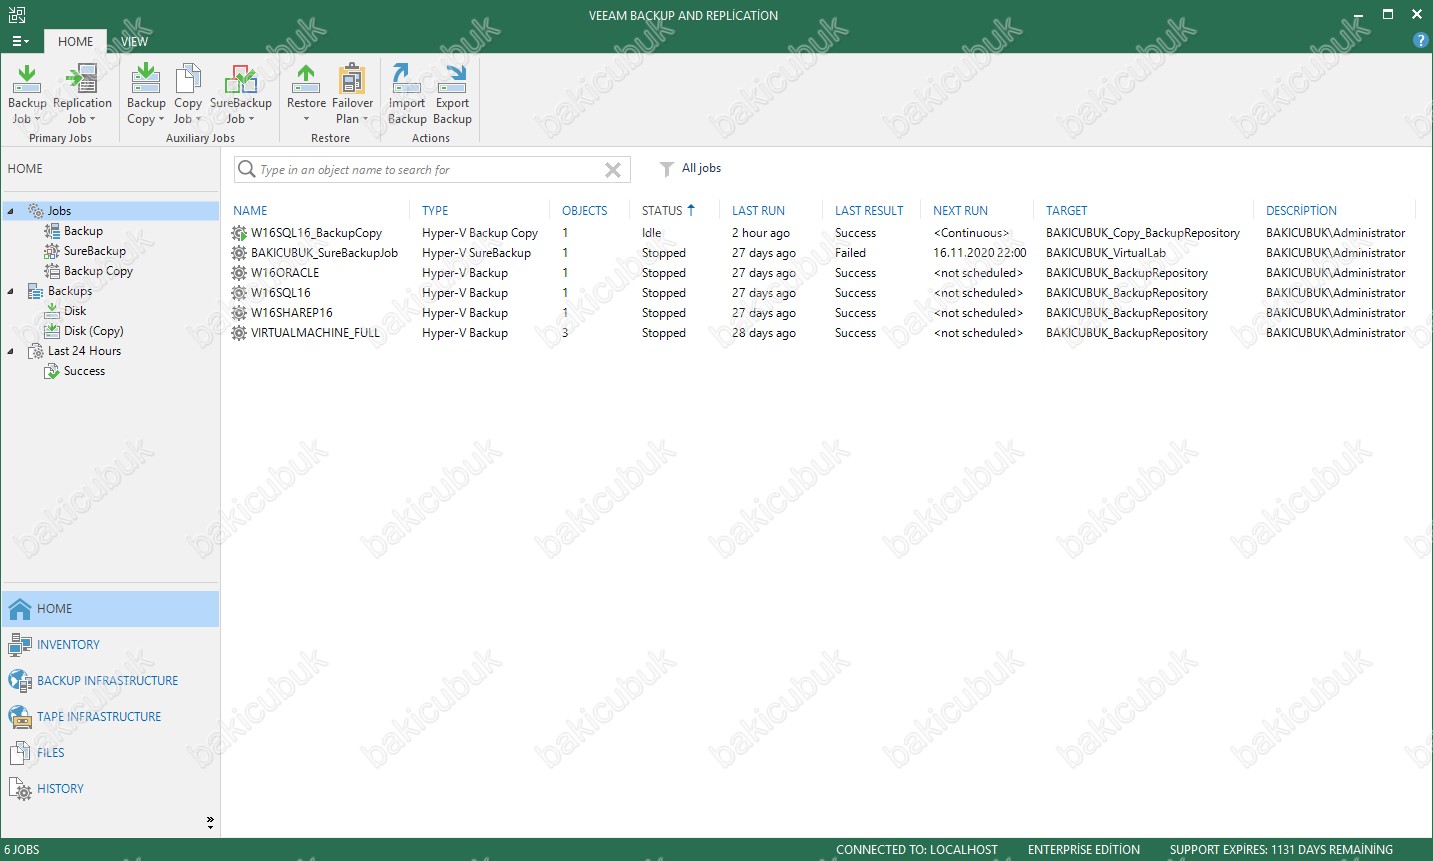Sort by the OBJECTS column header
1433x861 pixels.
tap(584, 211)
